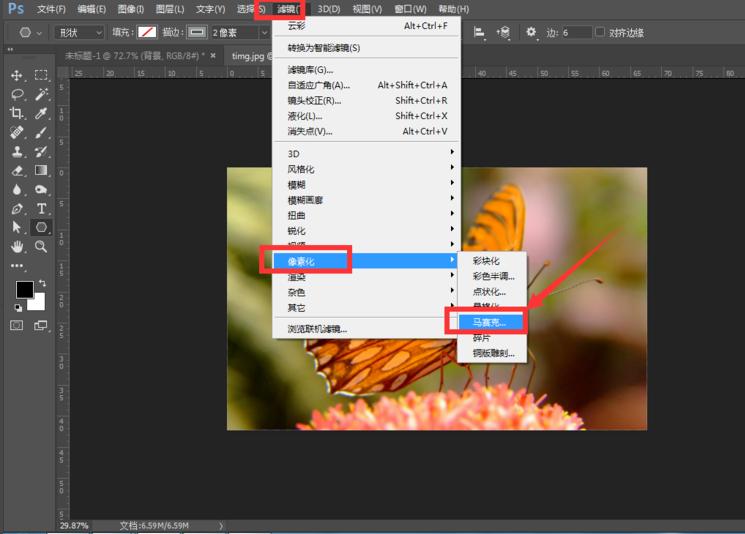Open the 窗口(W) menu
Viewport: 745px width, 534px height.
[410, 9]
